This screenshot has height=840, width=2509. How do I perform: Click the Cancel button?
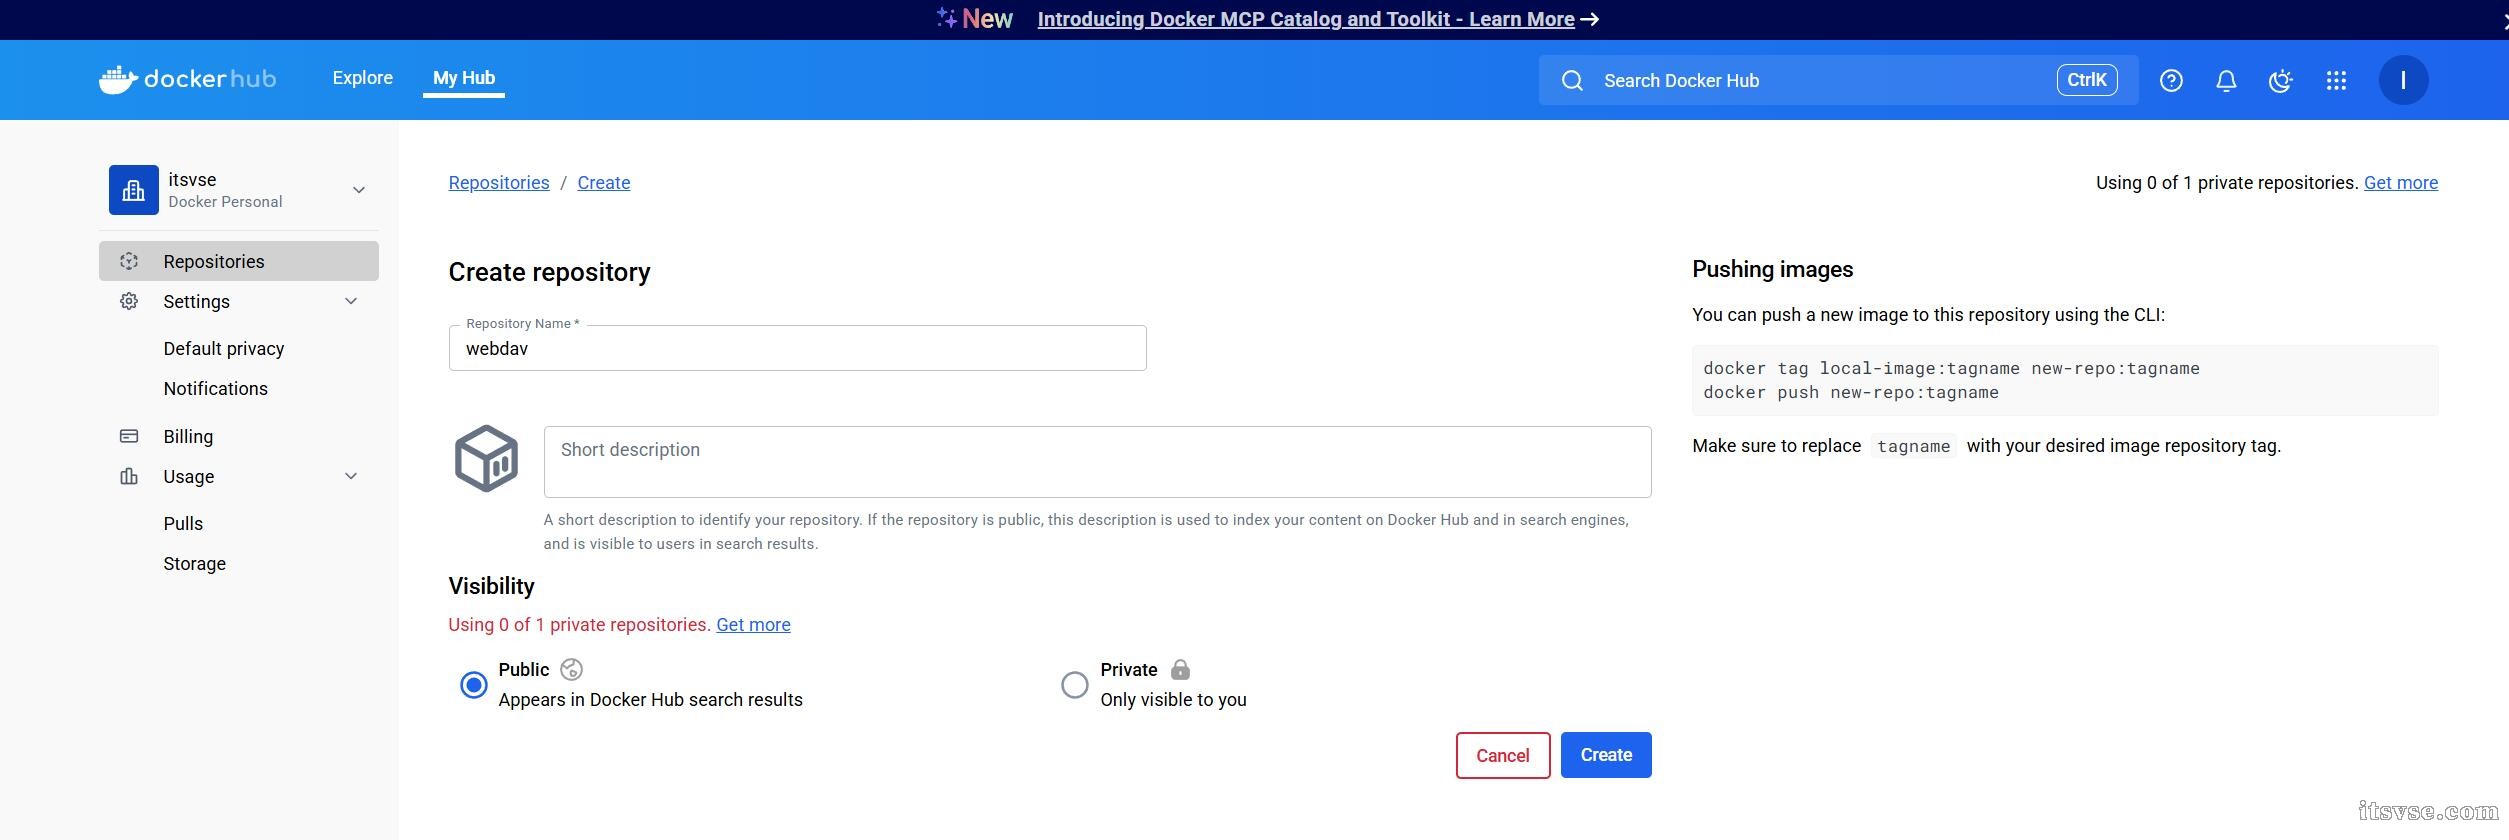click(1502, 755)
